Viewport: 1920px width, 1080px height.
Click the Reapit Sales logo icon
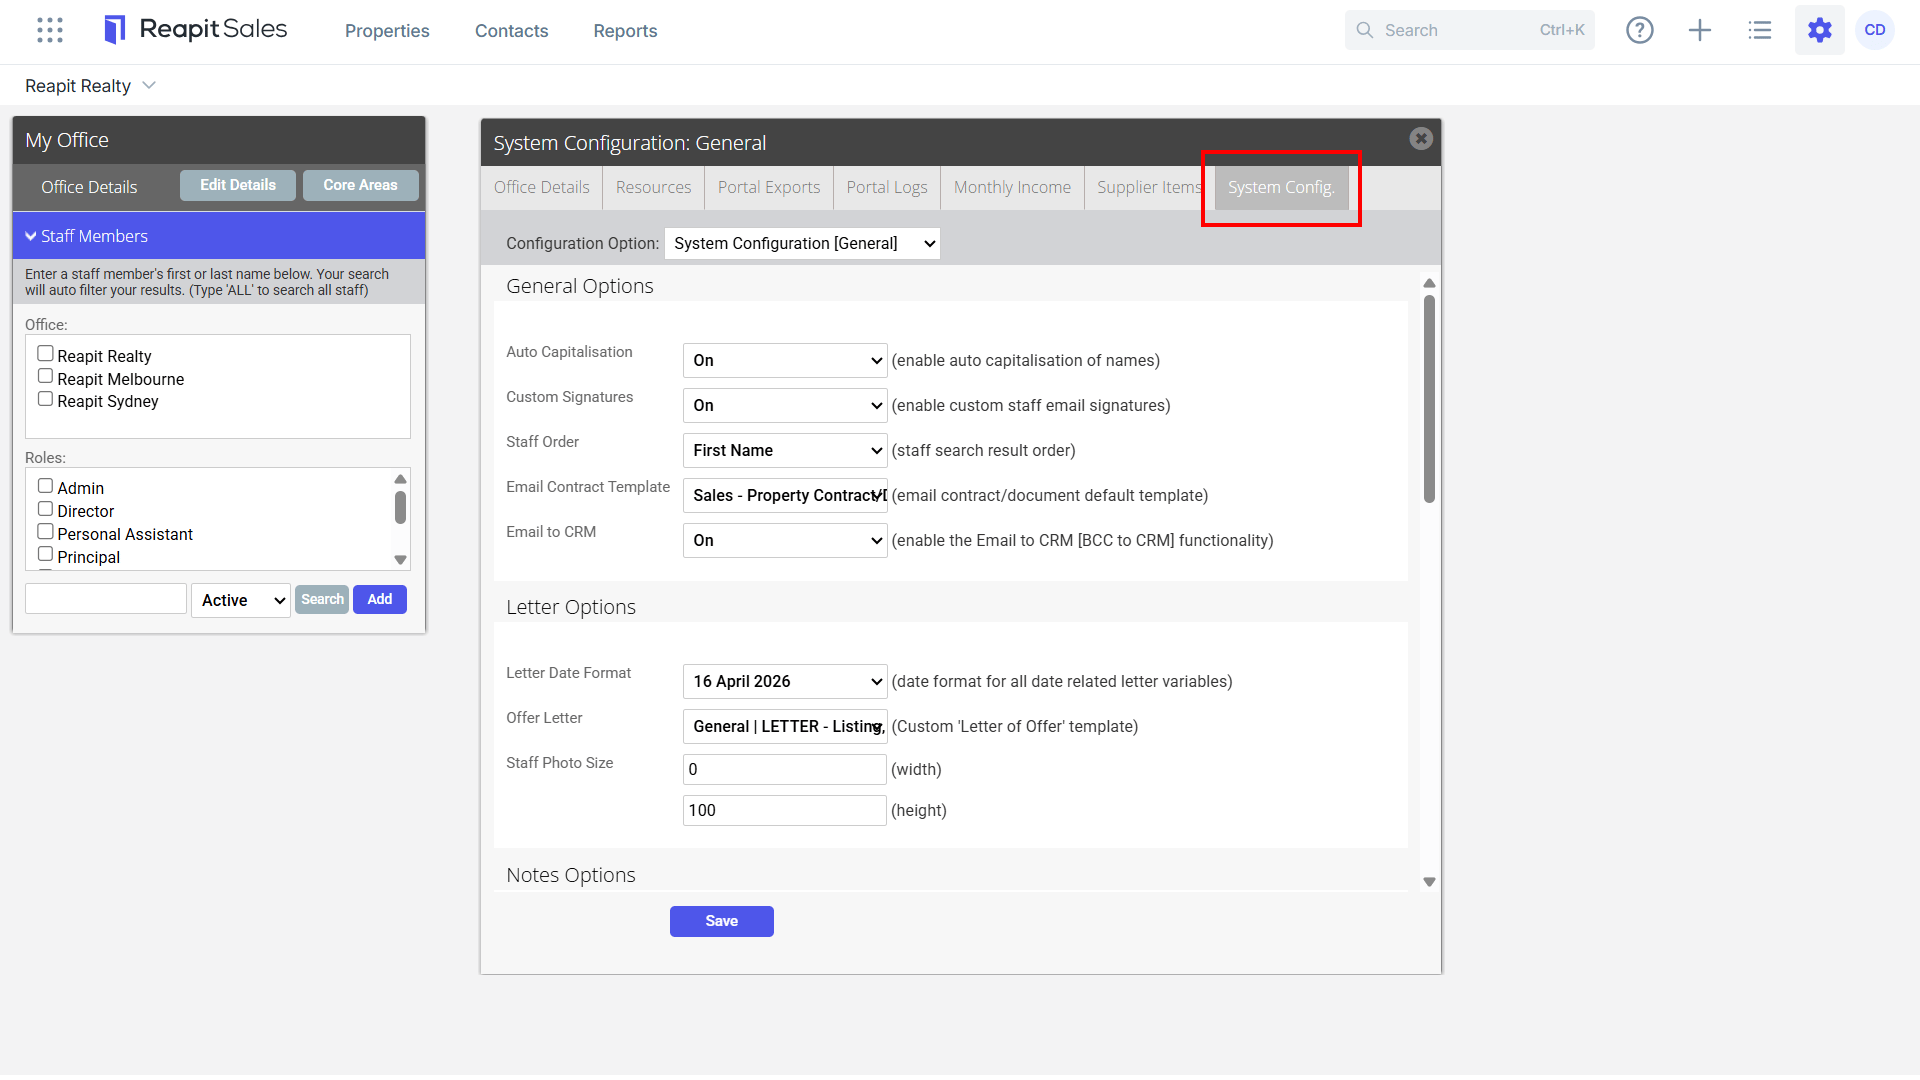pos(115,30)
